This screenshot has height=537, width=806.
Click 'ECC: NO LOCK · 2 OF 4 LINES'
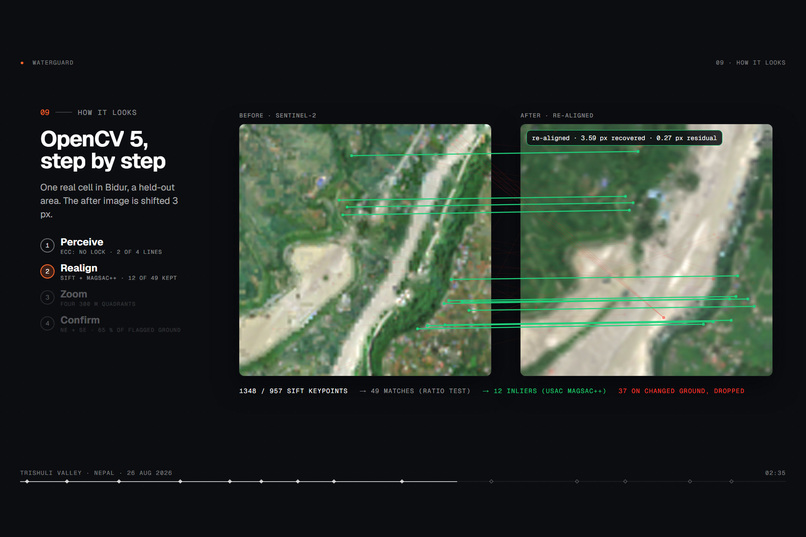click(x=111, y=252)
